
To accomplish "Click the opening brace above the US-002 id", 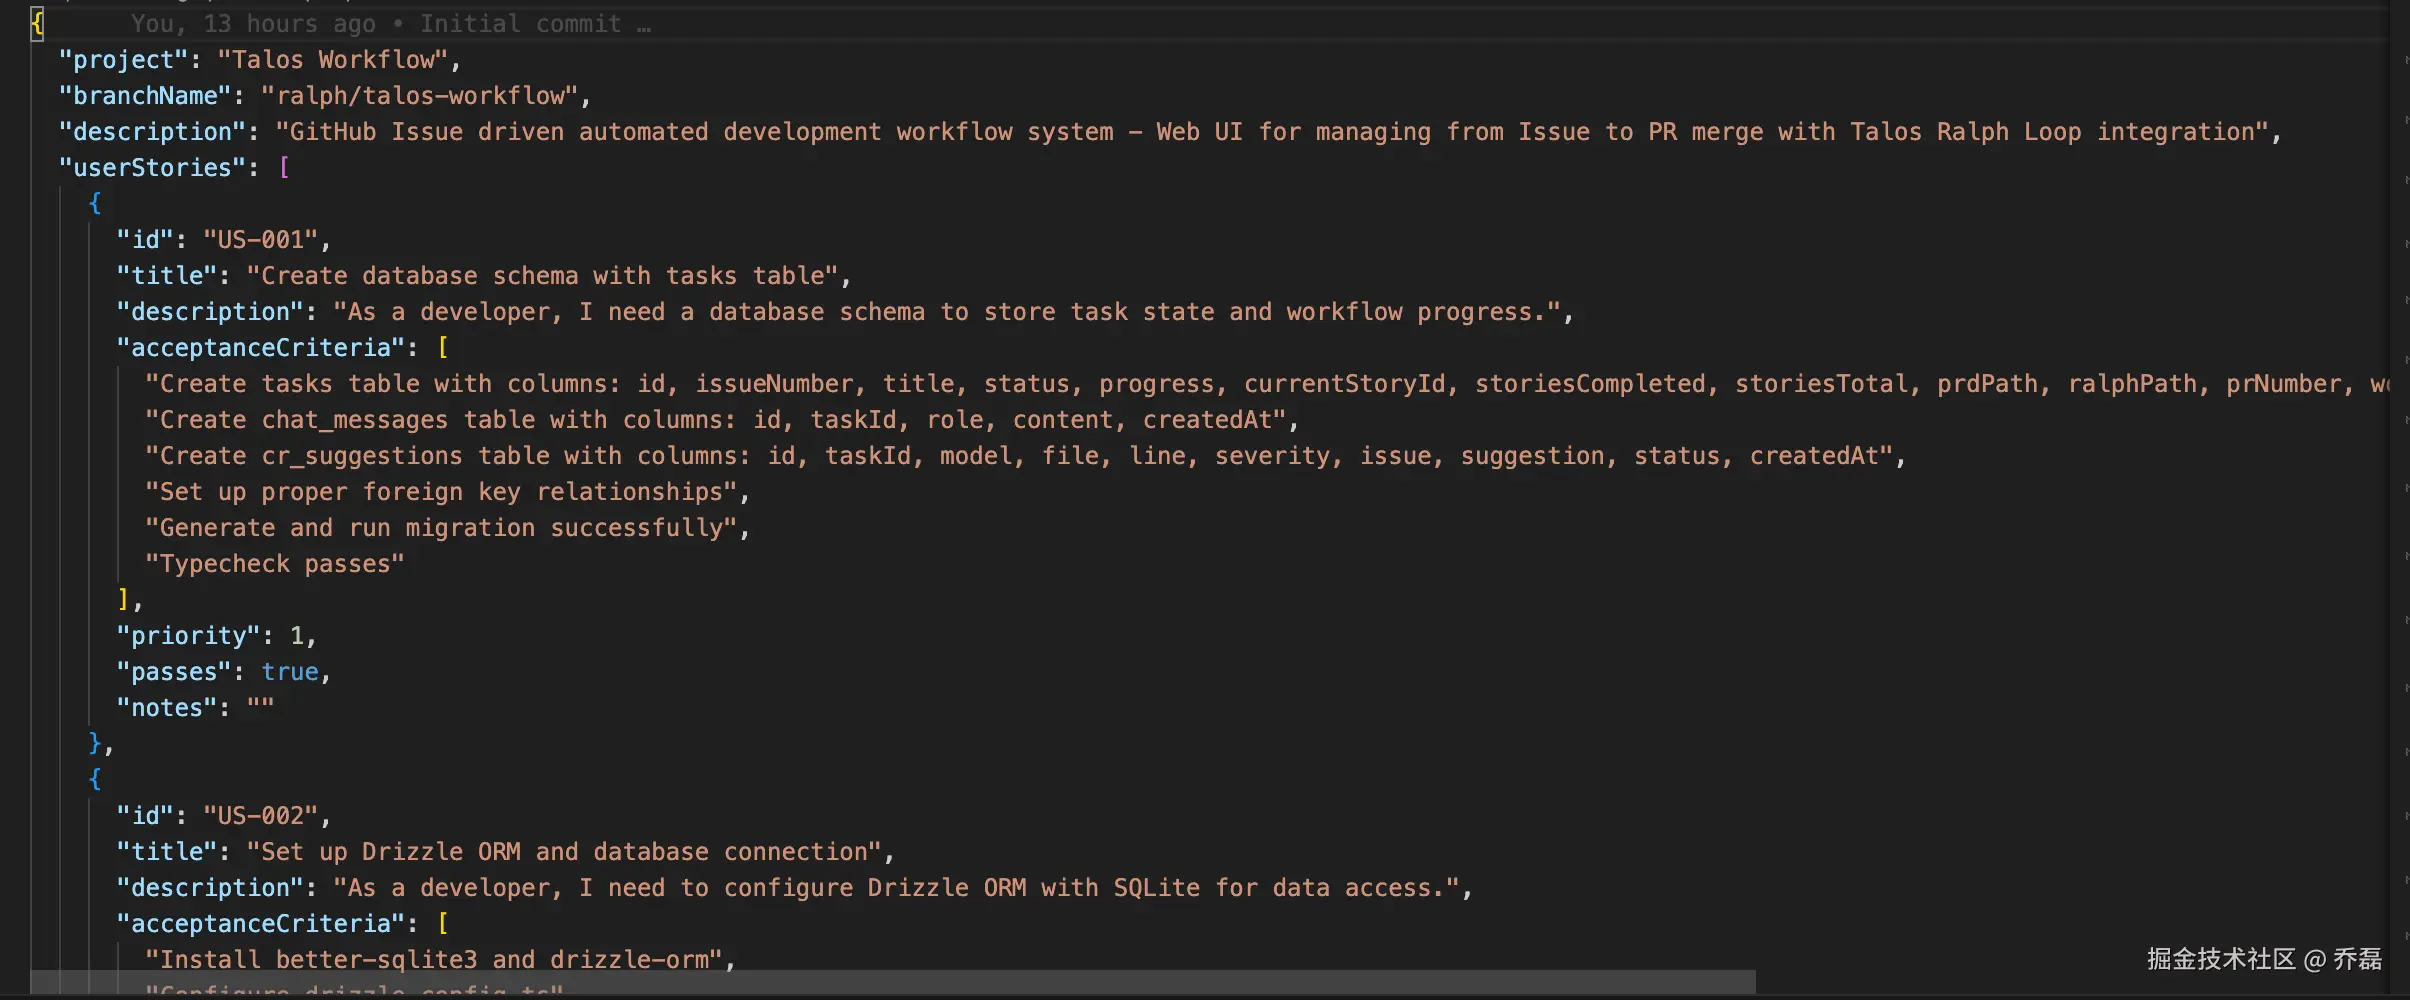I will (x=95, y=780).
